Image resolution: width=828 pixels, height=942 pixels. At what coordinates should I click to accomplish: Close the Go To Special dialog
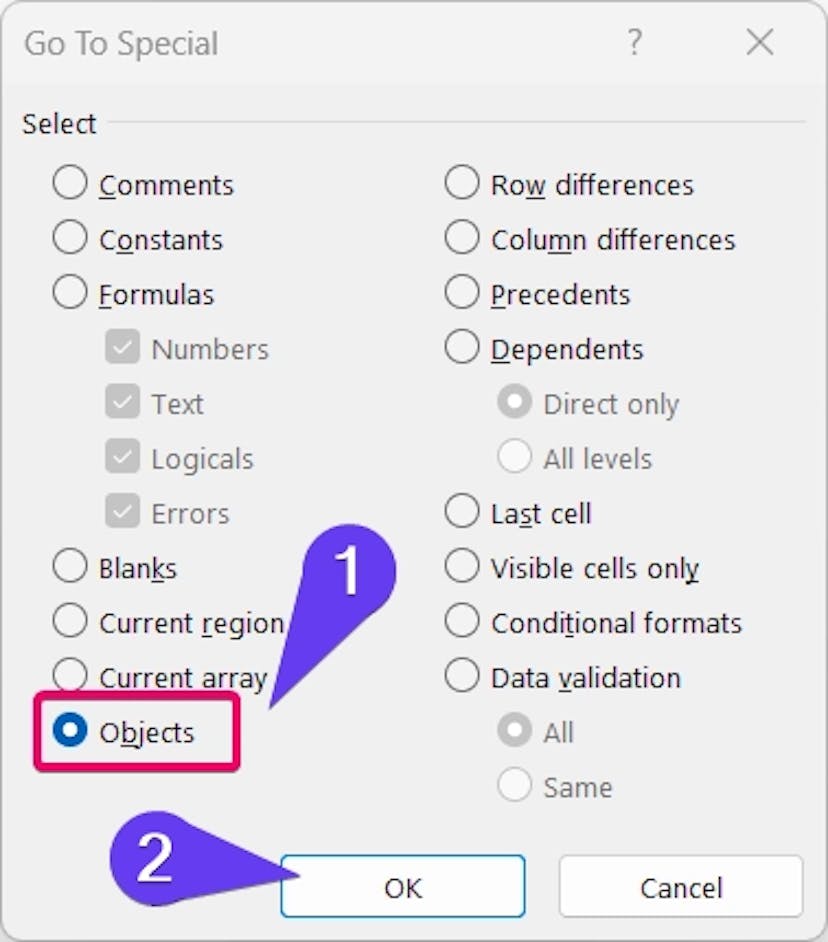tap(760, 43)
